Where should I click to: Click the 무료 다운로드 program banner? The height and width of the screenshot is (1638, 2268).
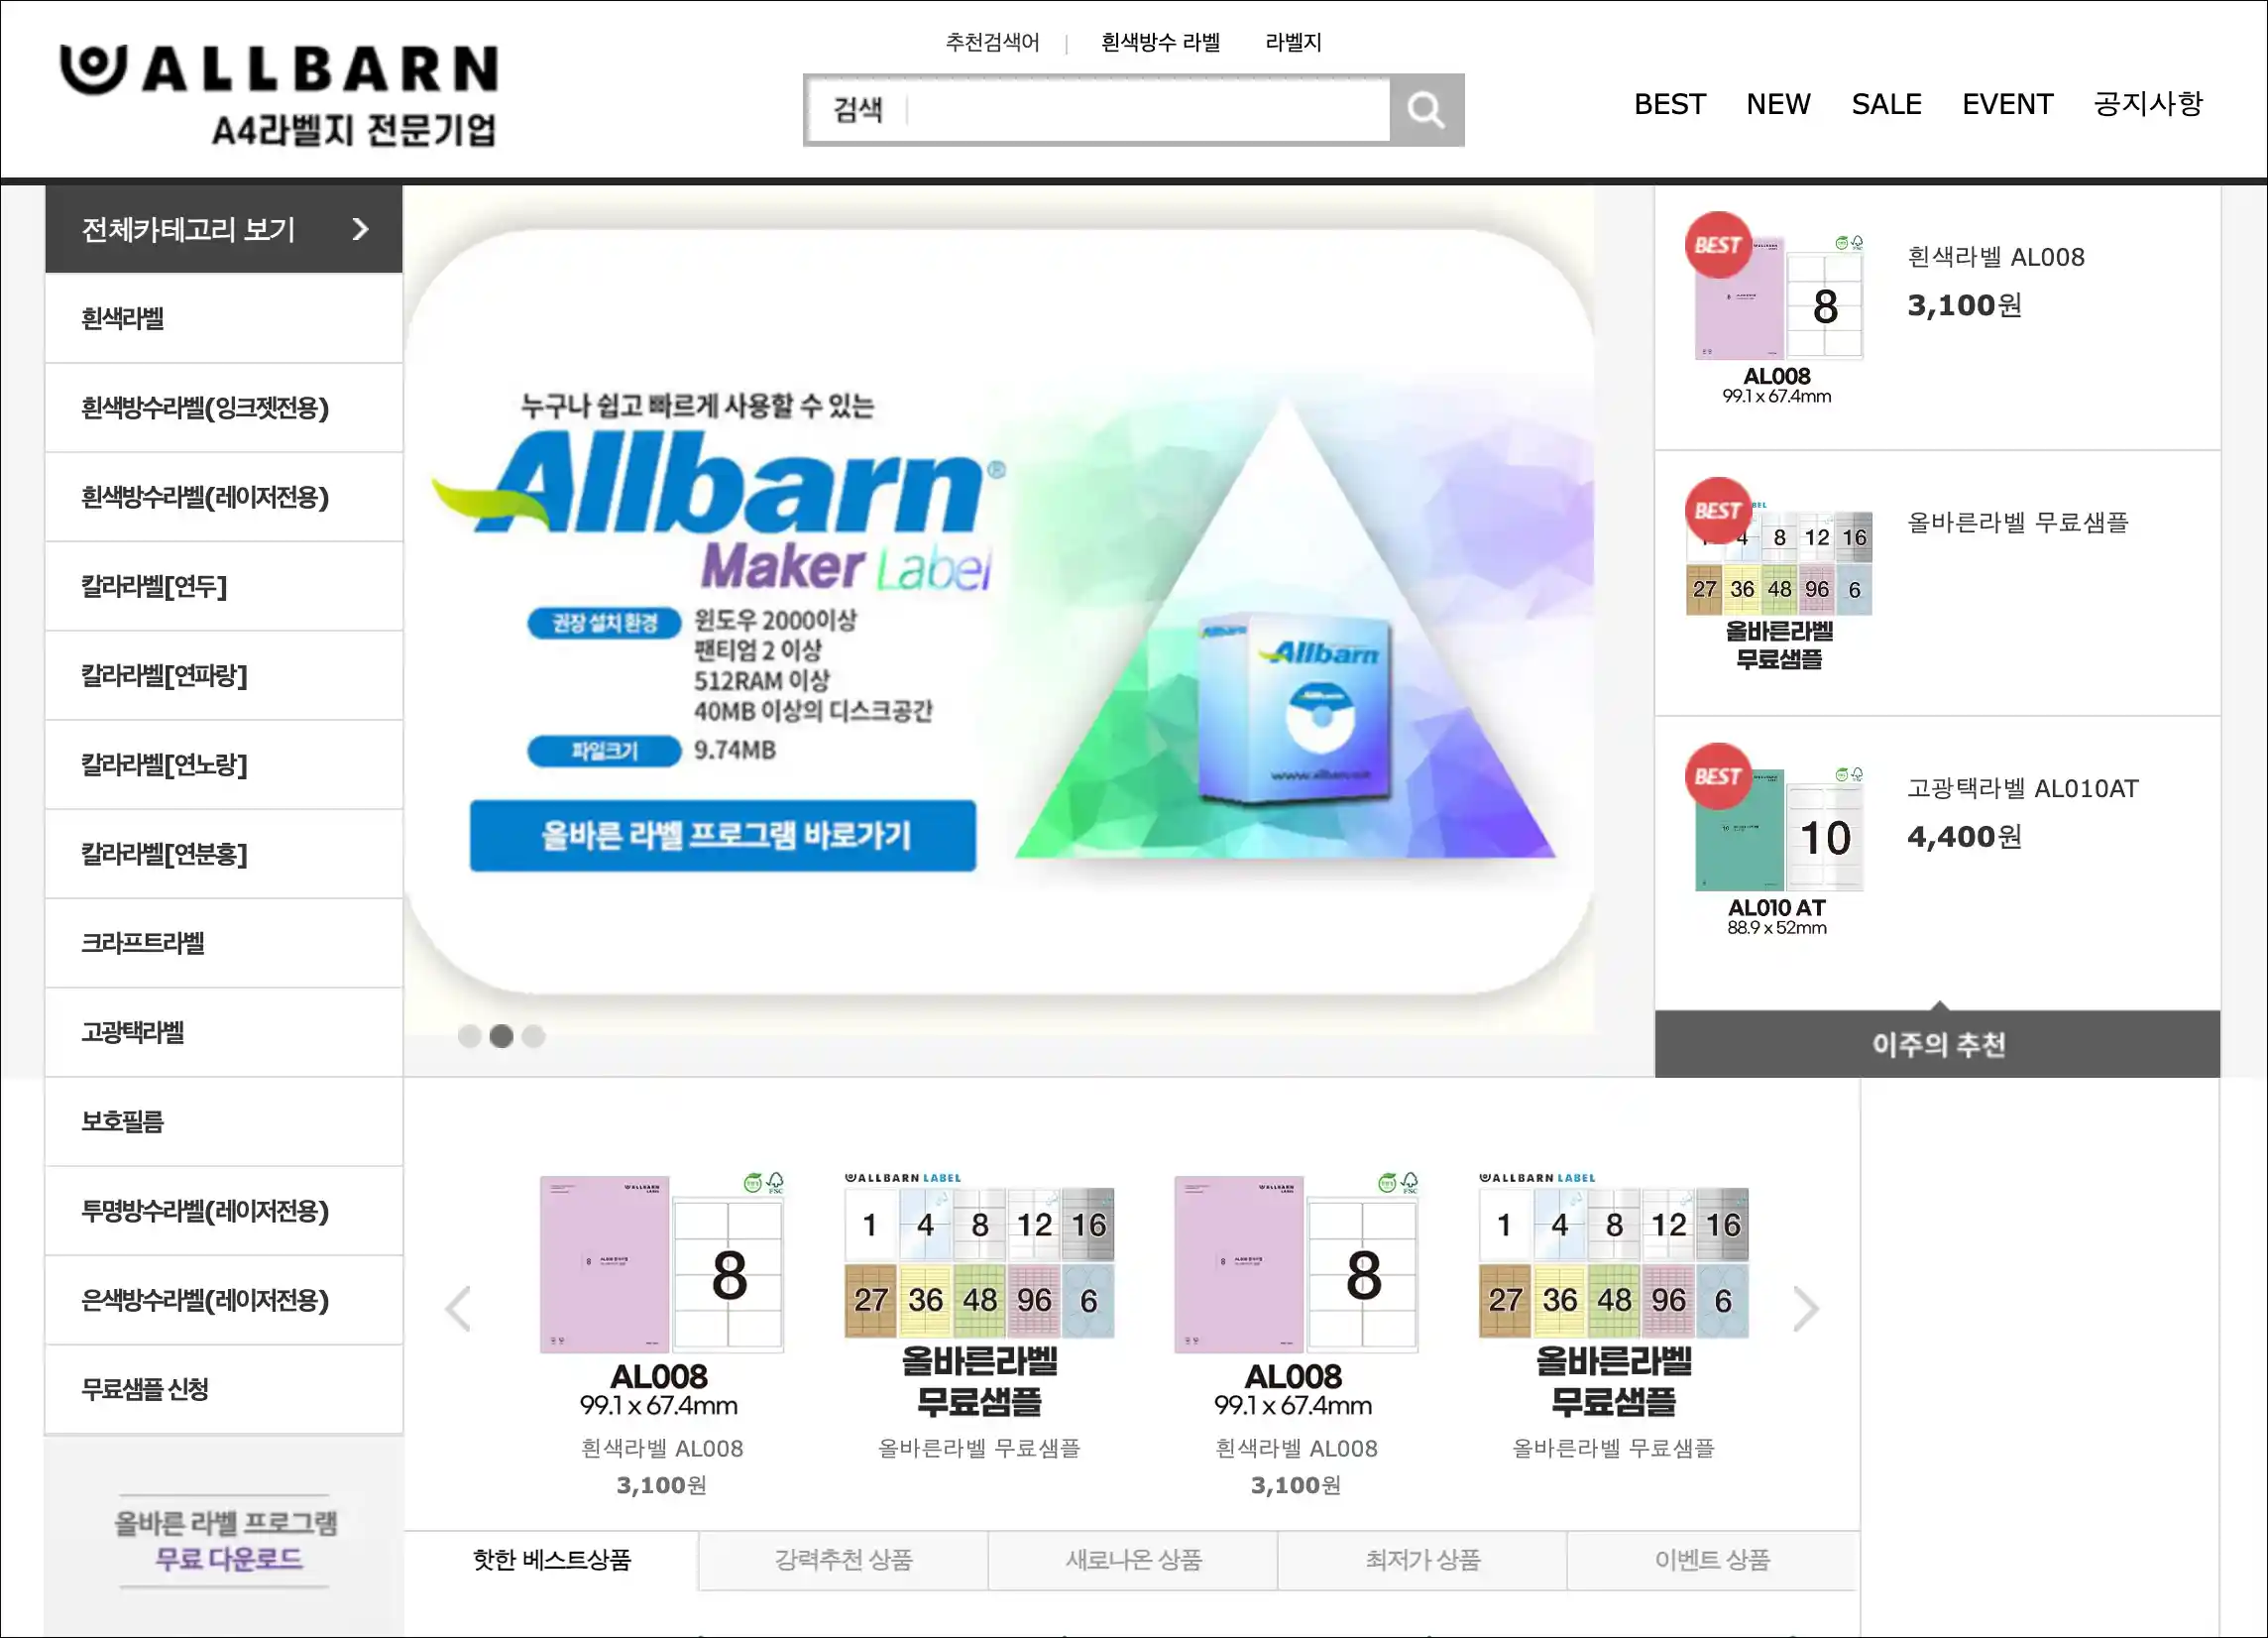[224, 1540]
